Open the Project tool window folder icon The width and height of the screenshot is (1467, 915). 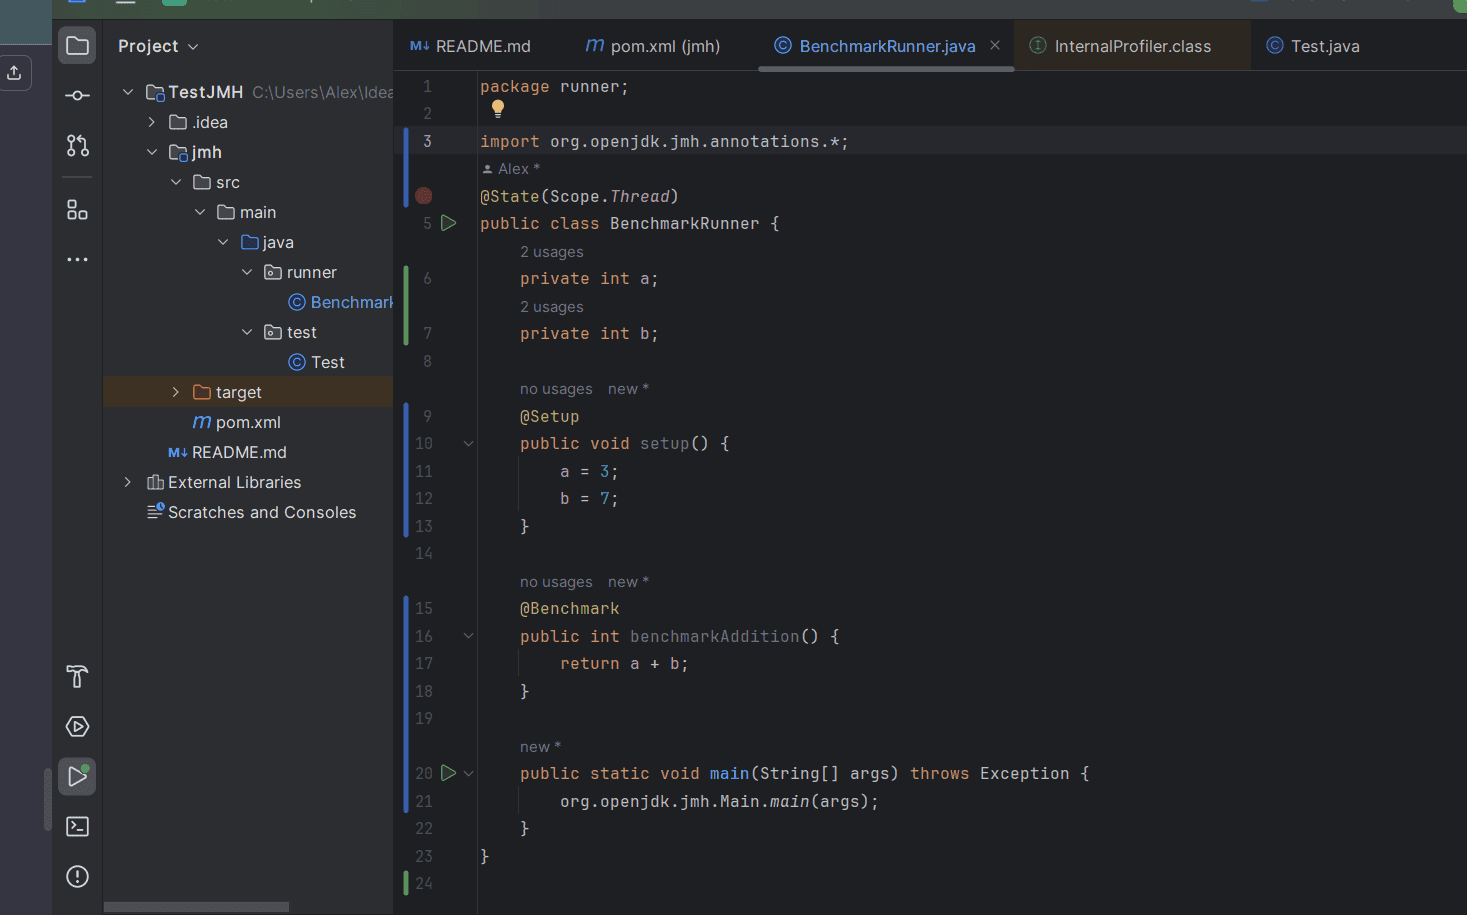pyautogui.click(x=77, y=46)
